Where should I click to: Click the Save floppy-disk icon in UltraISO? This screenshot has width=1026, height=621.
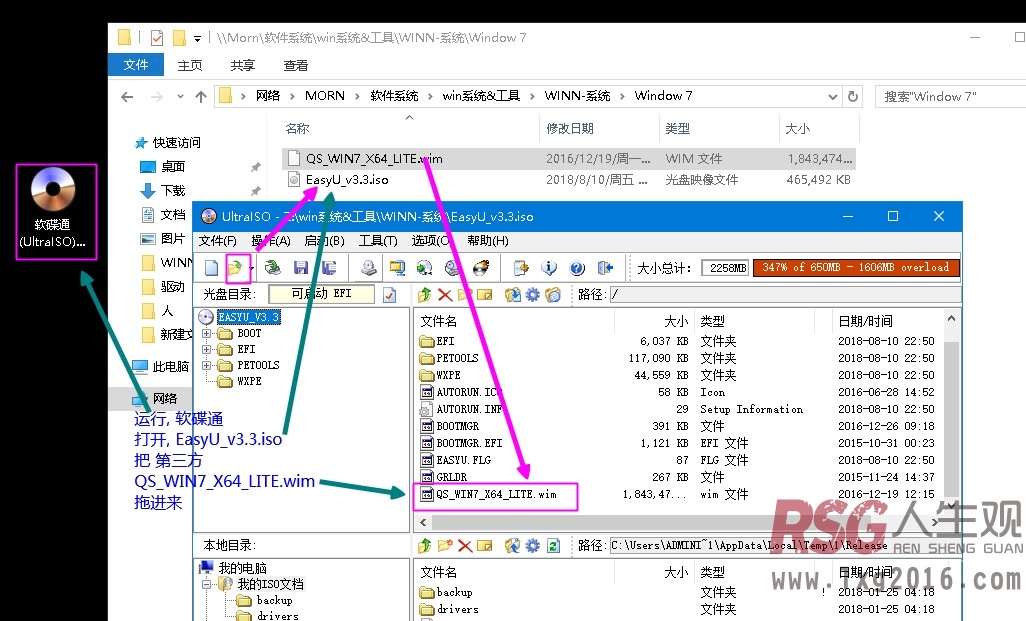(301, 268)
